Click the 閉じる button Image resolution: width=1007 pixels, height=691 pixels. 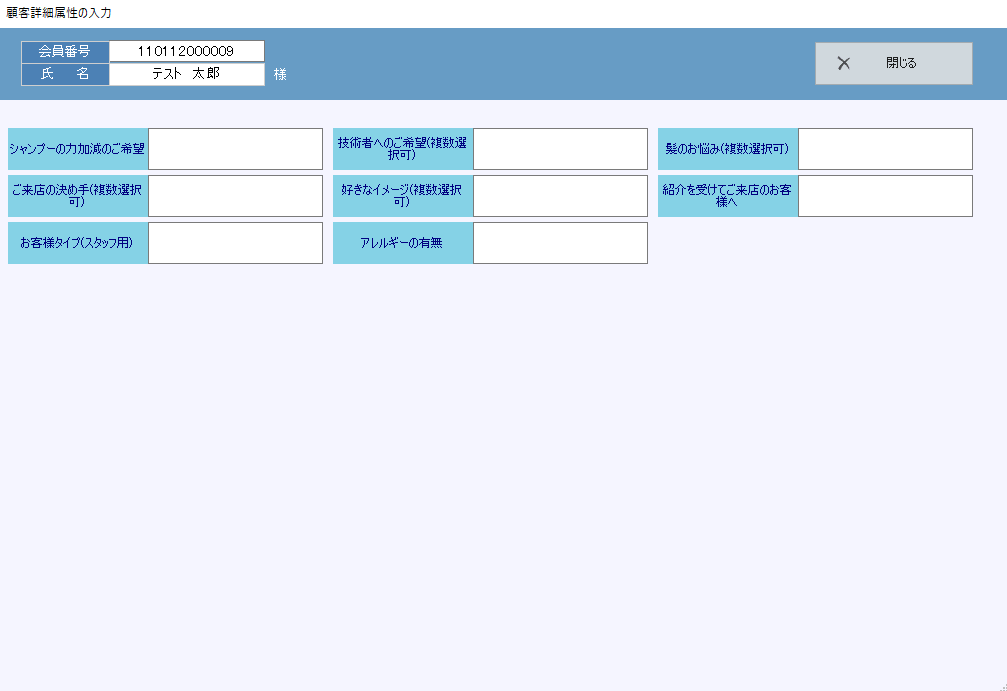(x=893, y=63)
